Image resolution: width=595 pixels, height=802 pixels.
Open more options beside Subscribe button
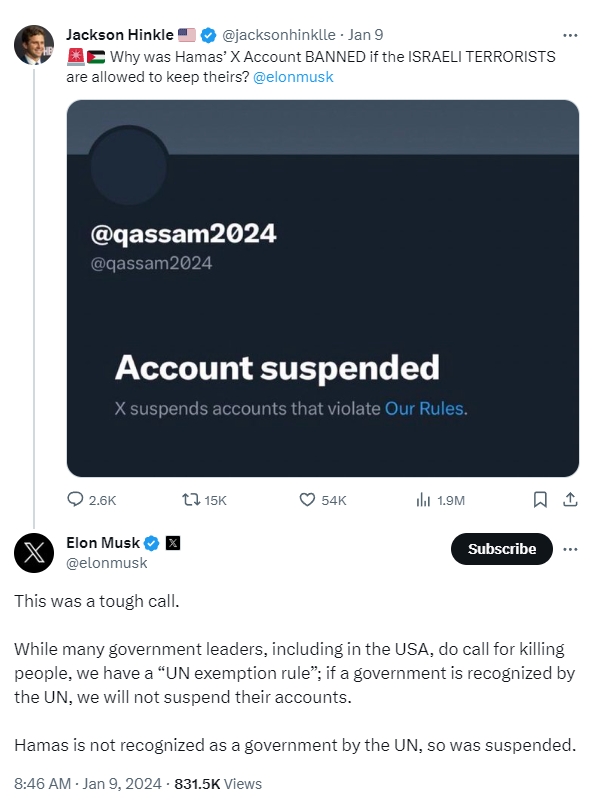[x=570, y=549]
